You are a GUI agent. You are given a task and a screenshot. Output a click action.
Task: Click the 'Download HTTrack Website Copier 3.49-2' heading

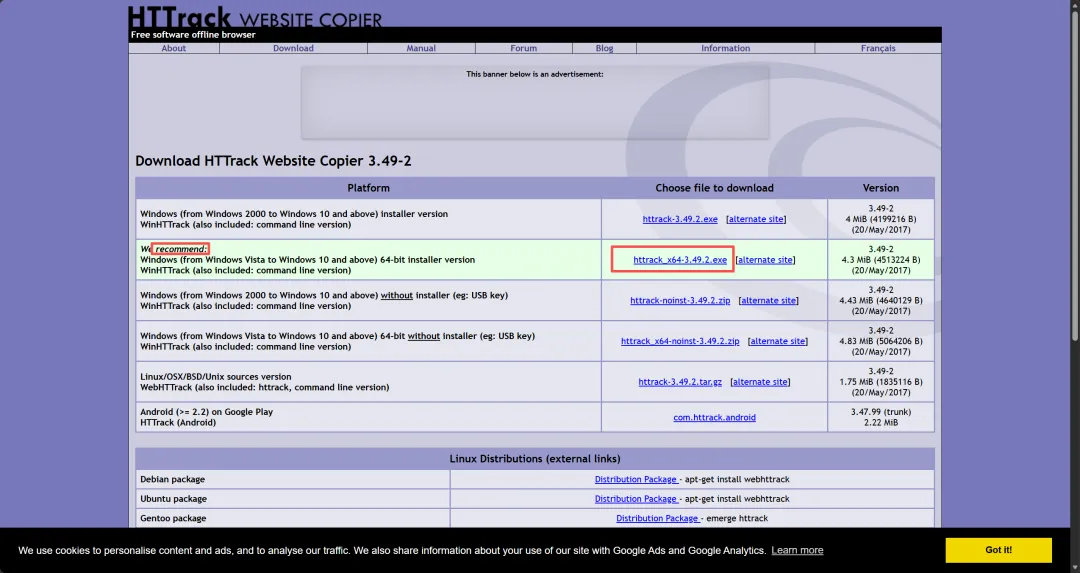[273, 160]
